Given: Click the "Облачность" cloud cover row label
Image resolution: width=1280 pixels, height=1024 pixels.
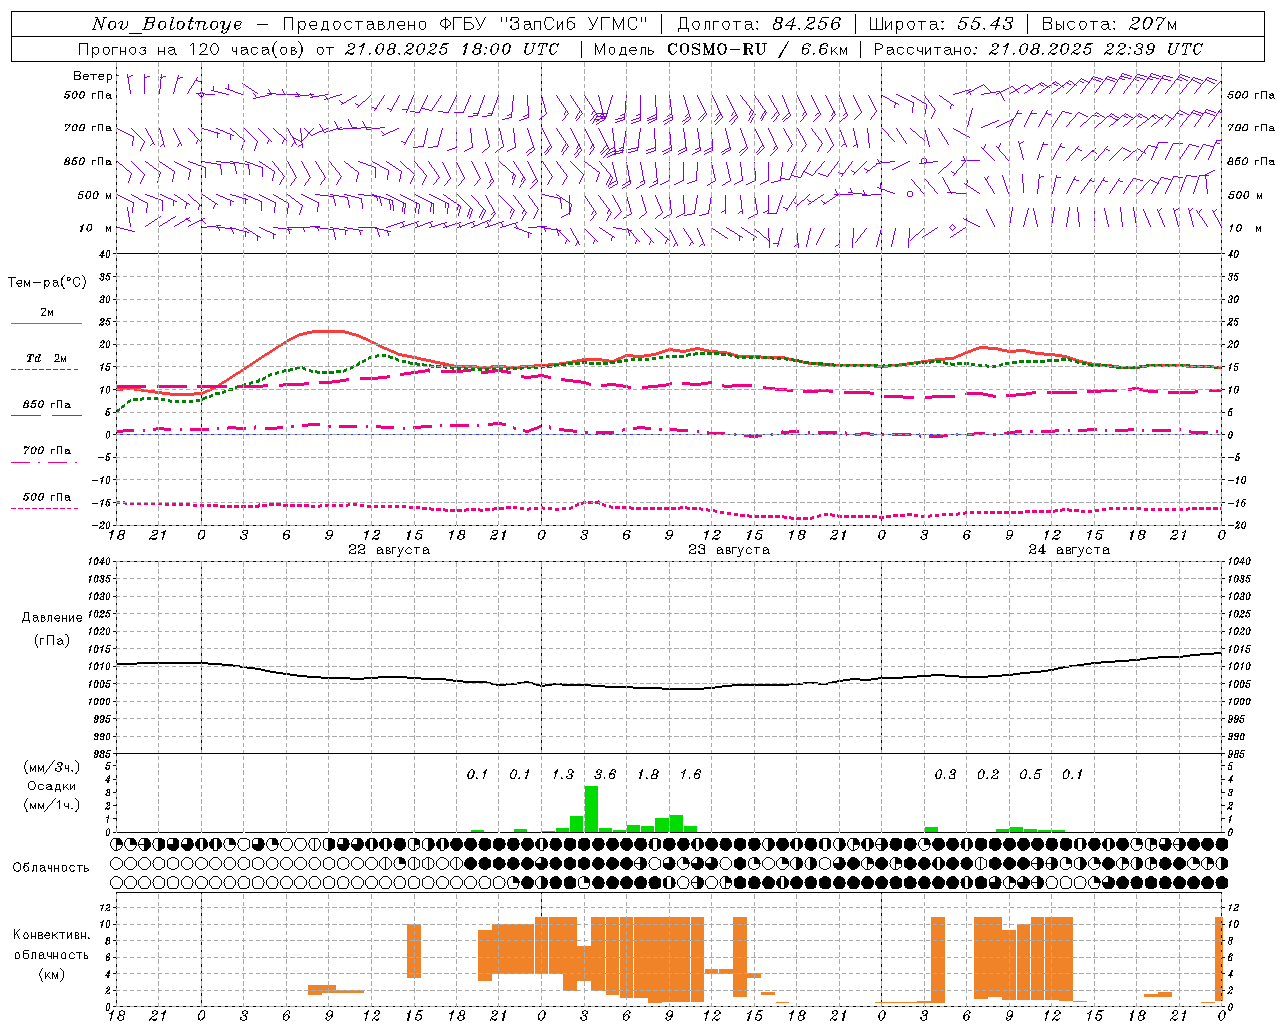Looking at the screenshot, I should click(51, 868).
